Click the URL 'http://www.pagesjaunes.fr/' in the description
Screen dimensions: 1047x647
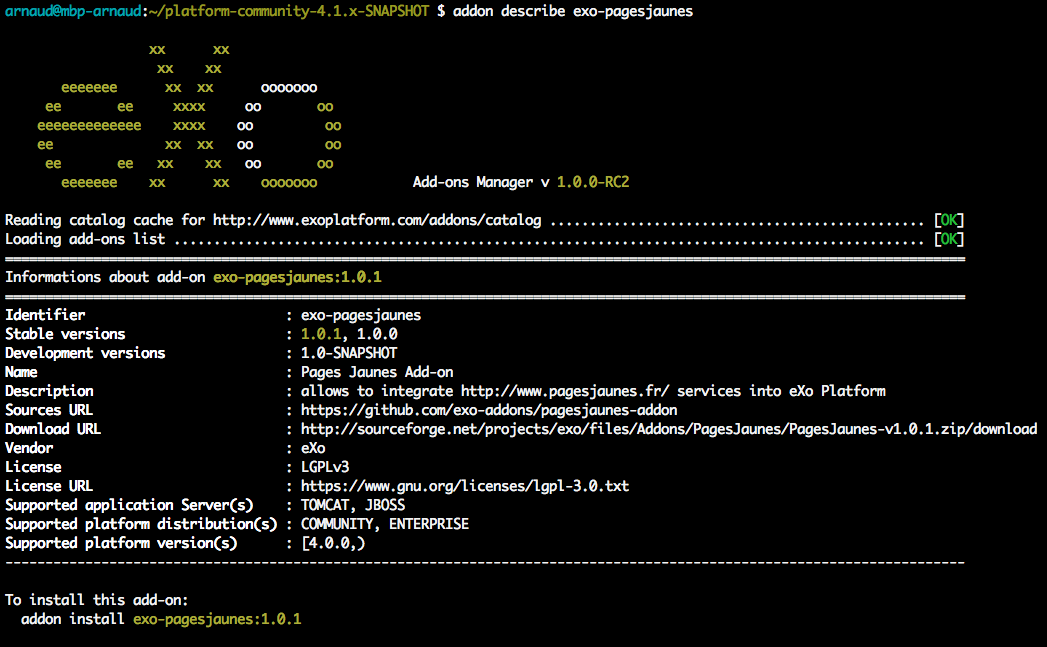click(565, 391)
